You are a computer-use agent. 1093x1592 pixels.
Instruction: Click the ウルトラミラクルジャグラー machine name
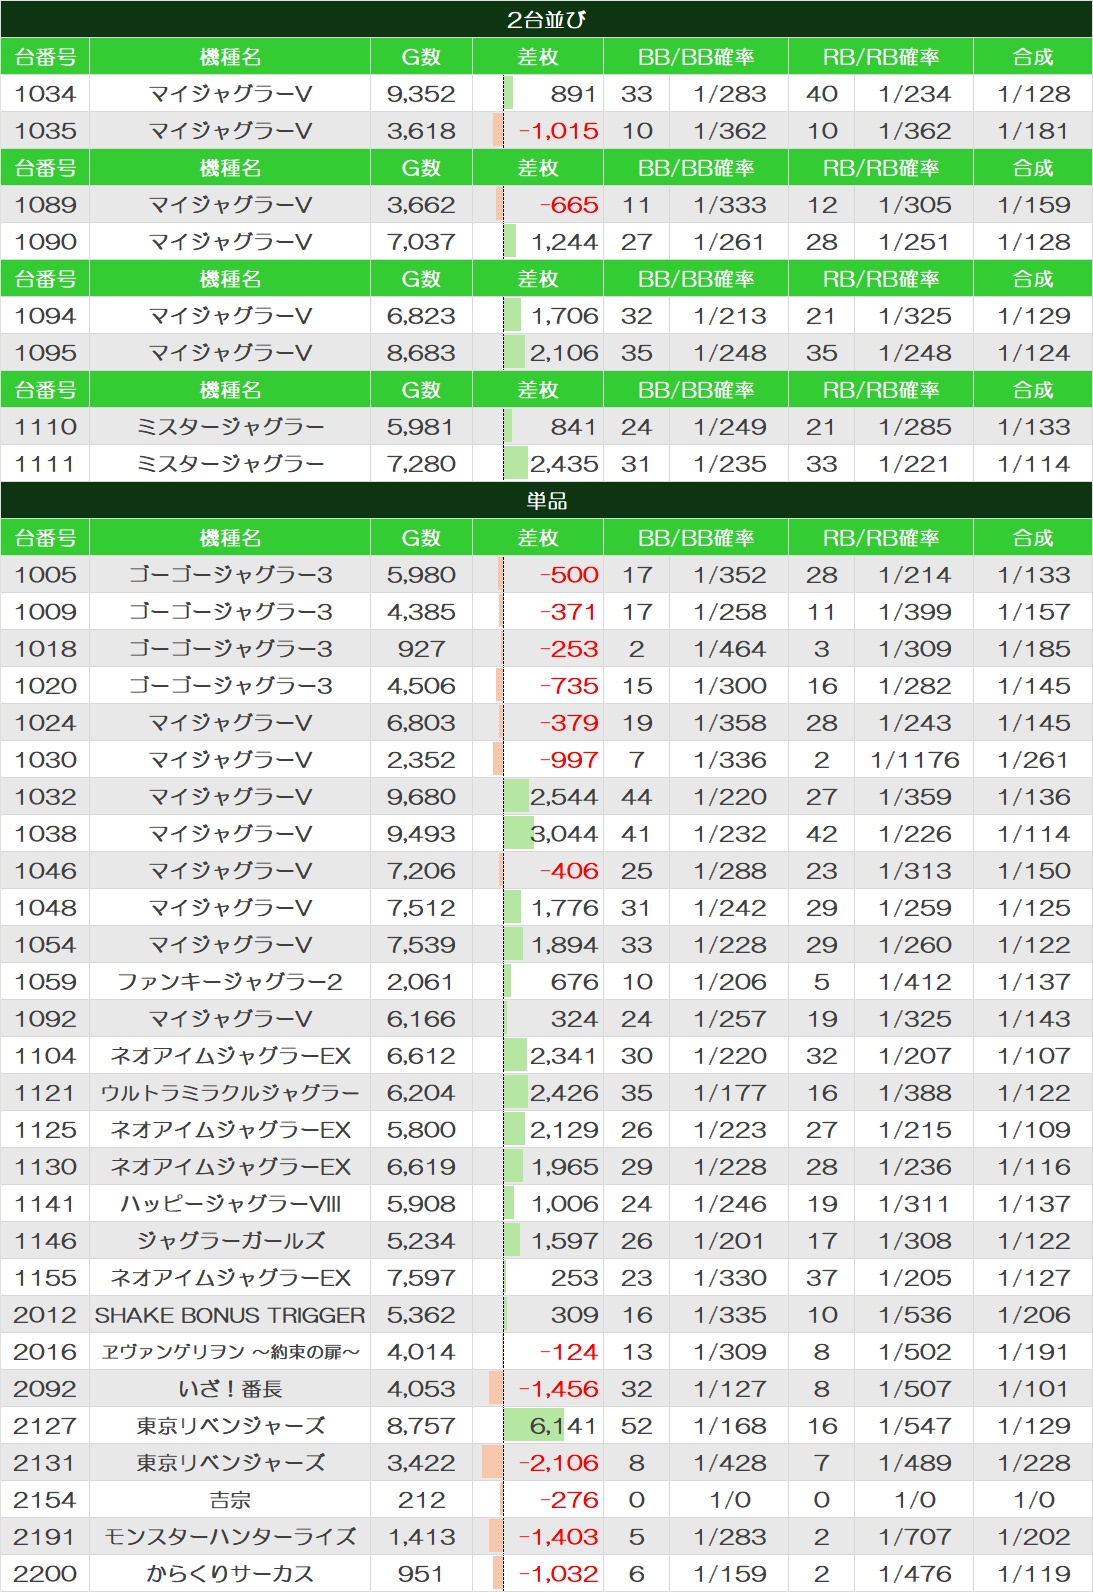tap(230, 1093)
